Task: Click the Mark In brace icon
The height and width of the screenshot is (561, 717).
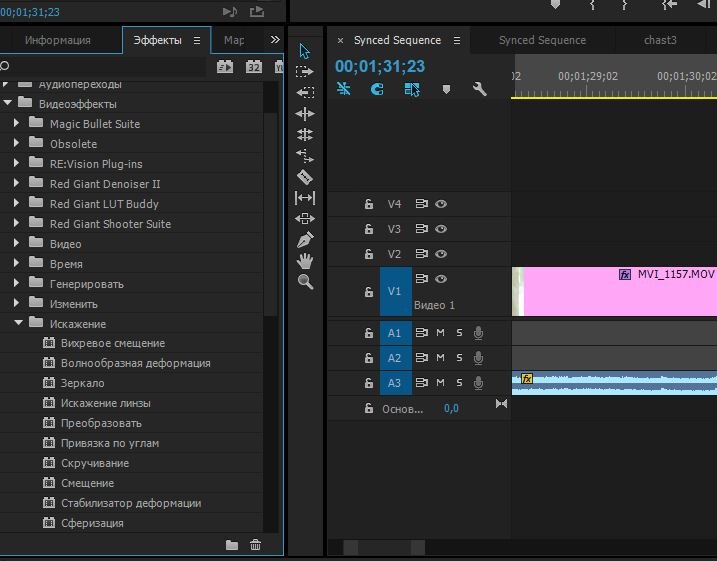Action: pyautogui.click(x=593, y=5)
